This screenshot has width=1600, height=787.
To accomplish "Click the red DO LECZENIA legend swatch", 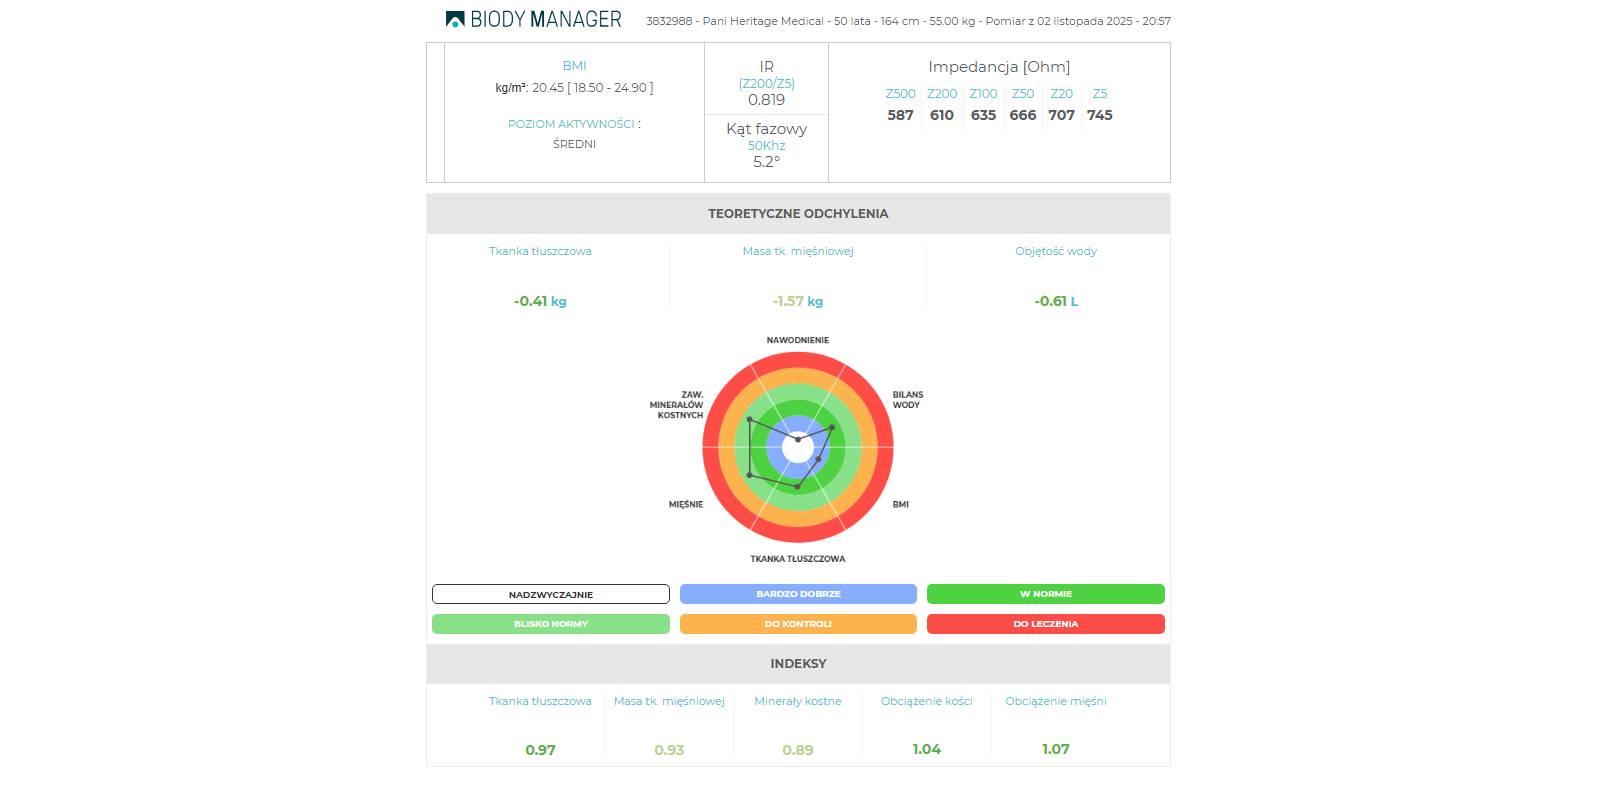I will tap(1045, 624).
